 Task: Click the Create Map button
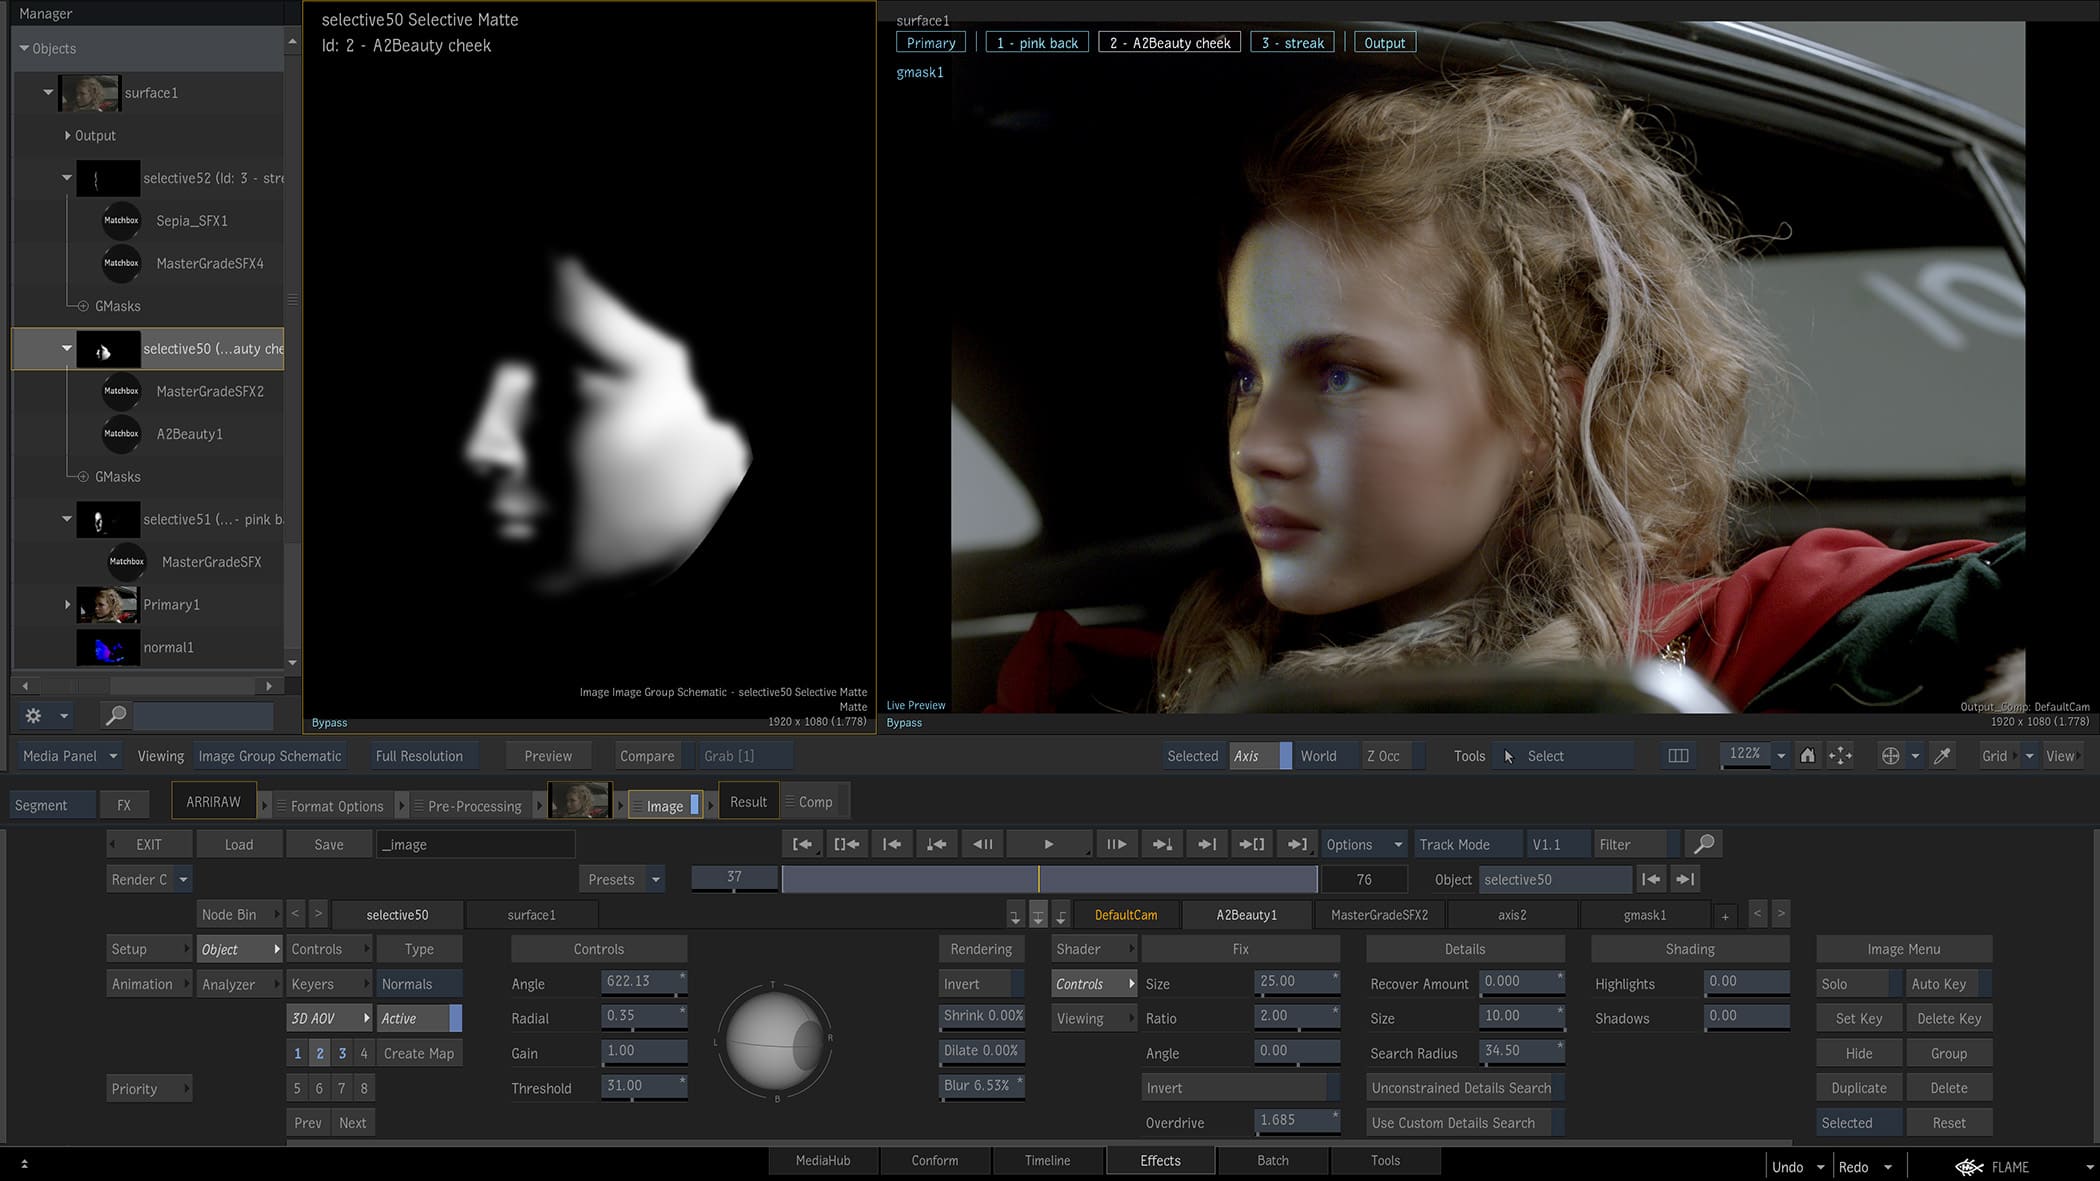418,1053
